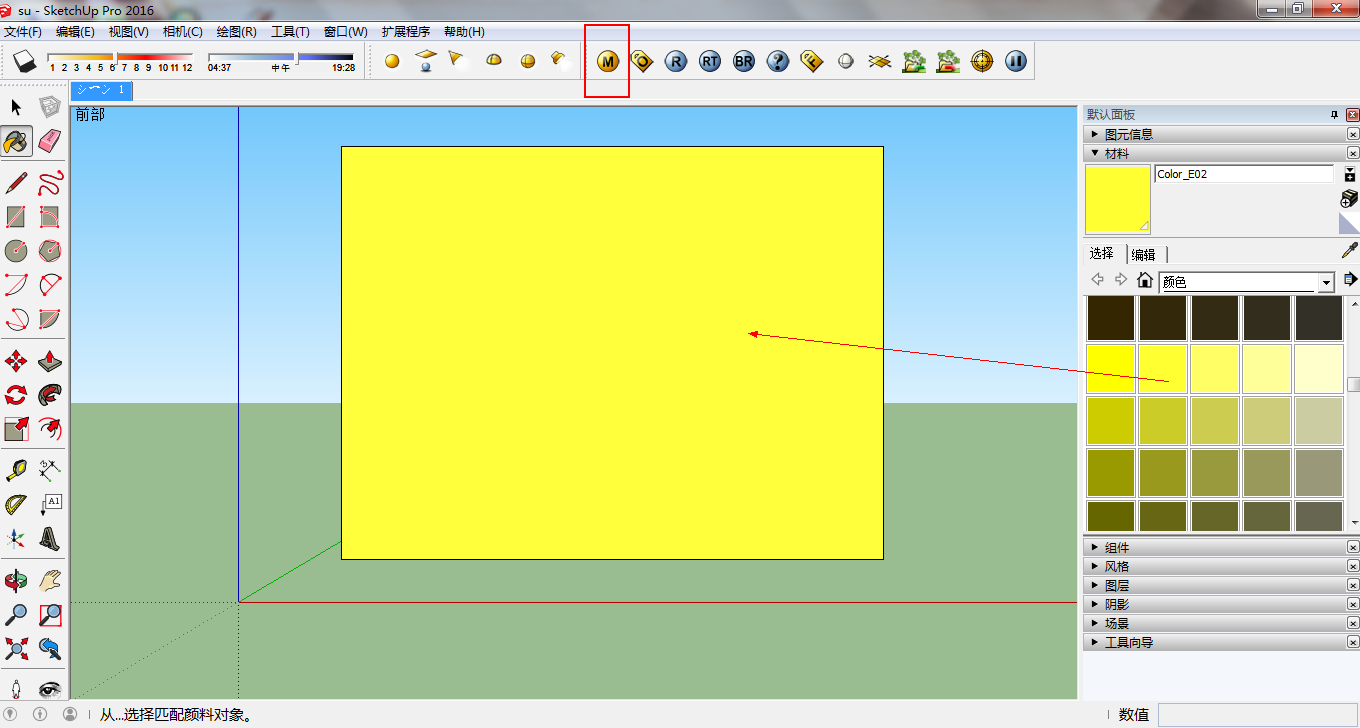Open the 文件(F) menu
This screenshot has height=728, width=1360.
(x=23, y=32)
